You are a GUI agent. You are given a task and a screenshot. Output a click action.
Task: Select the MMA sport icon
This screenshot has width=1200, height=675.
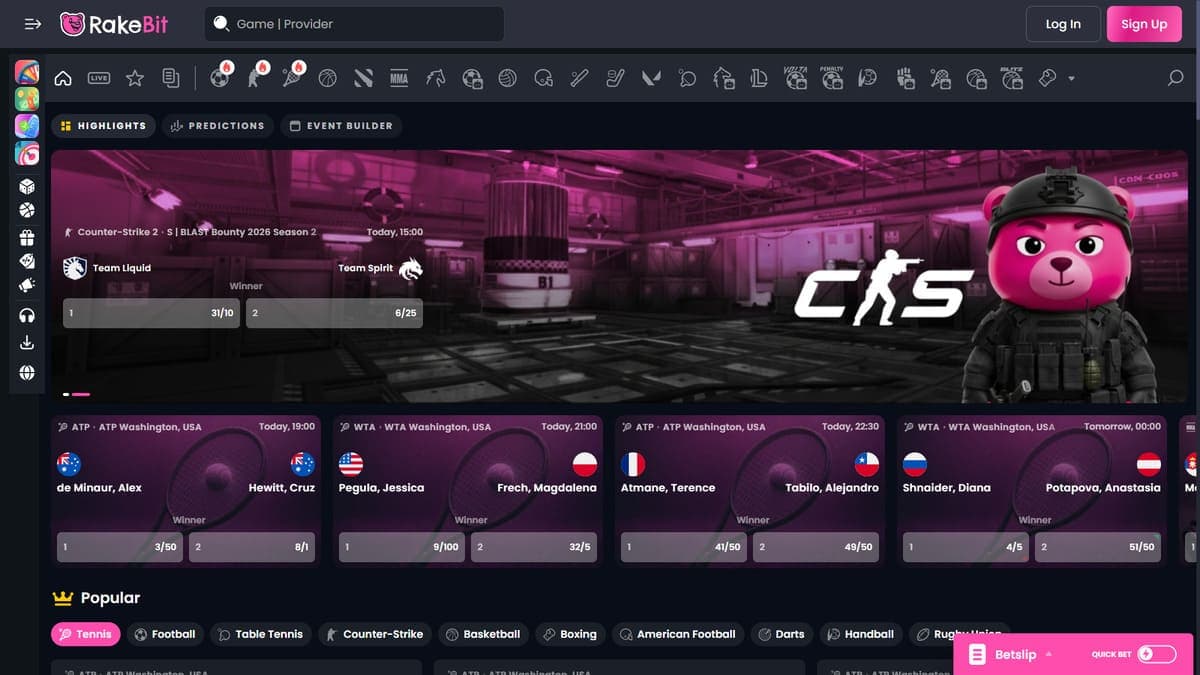pyautogui.click(x=399, y=78)
